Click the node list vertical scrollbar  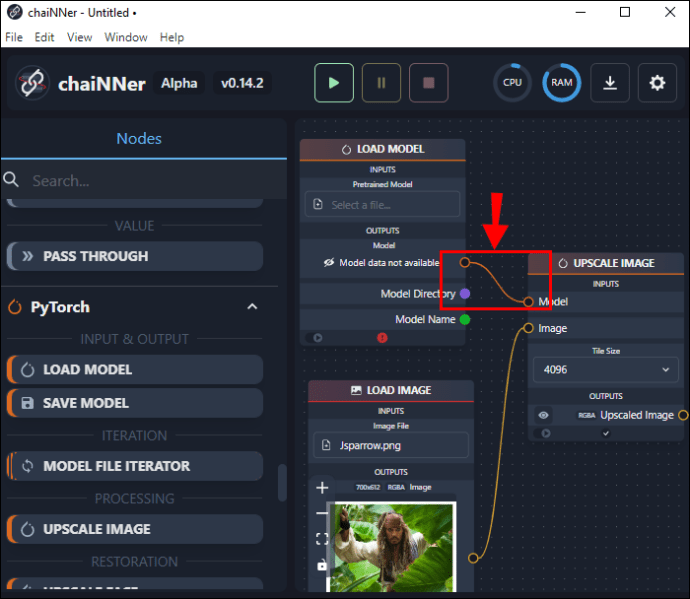tap(282, 483)
